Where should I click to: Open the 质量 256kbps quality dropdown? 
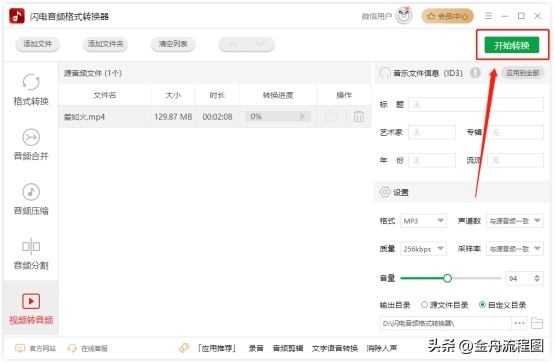423,249
